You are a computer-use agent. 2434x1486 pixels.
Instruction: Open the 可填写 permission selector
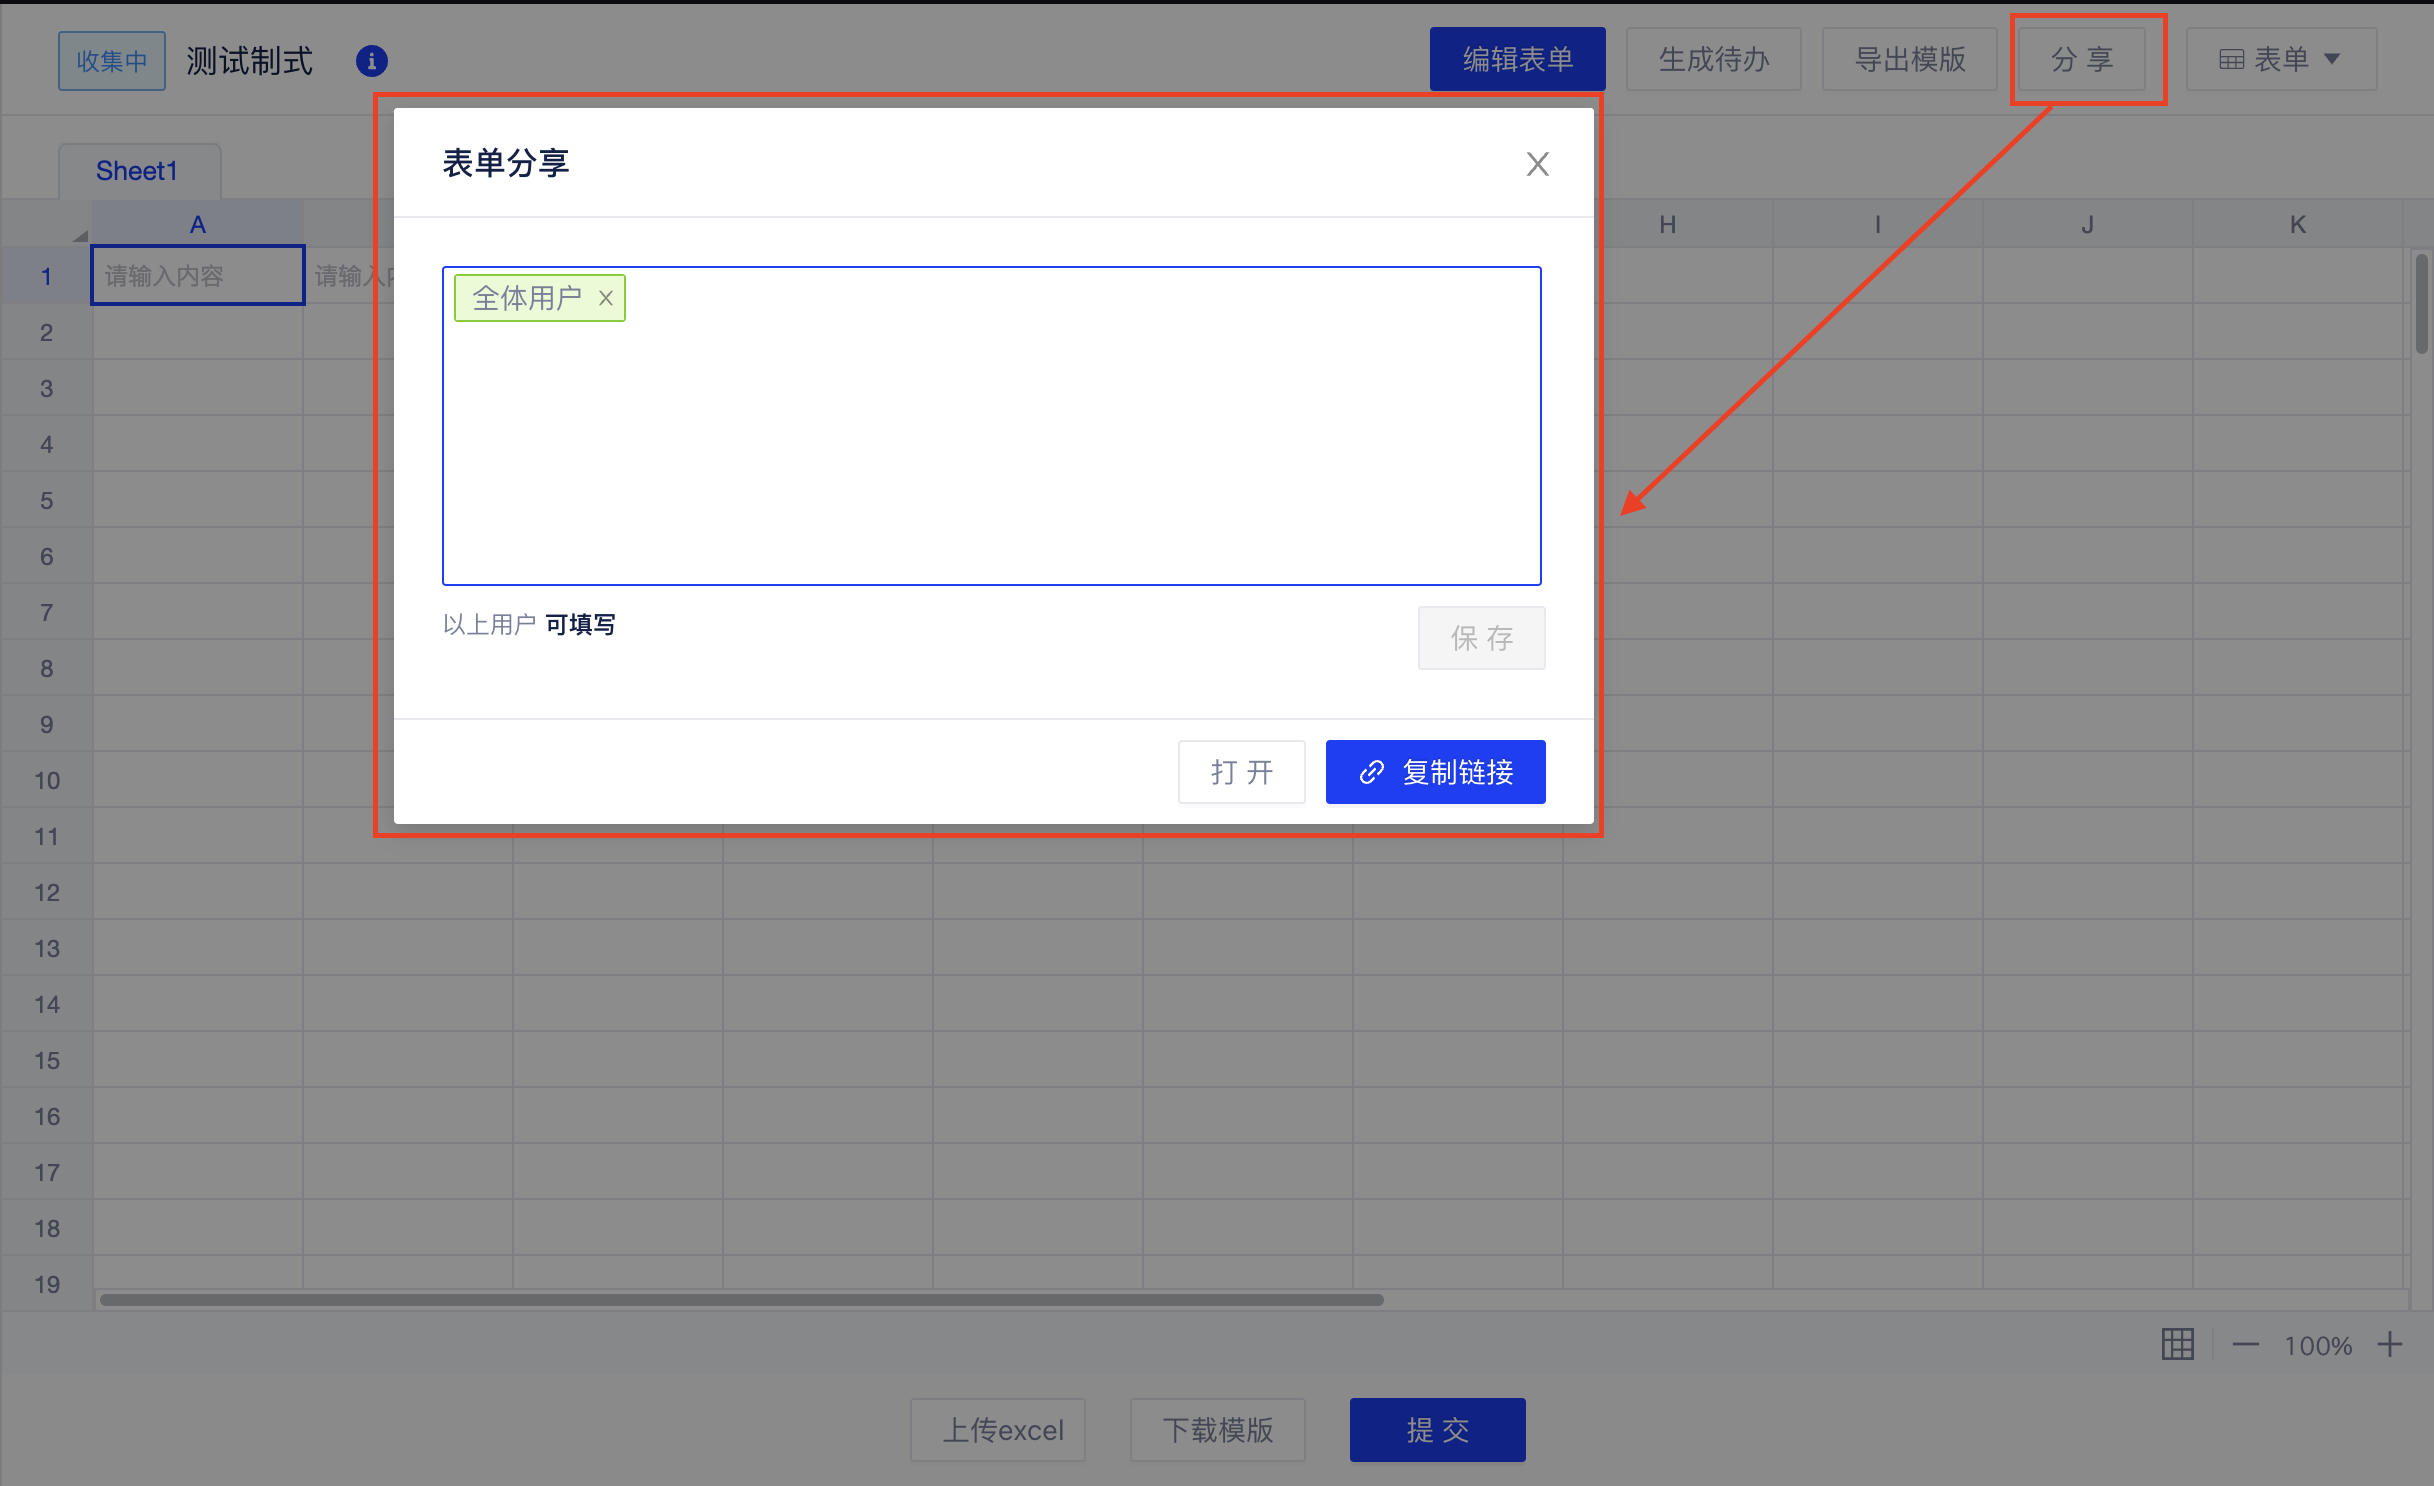tap(580, 623)
